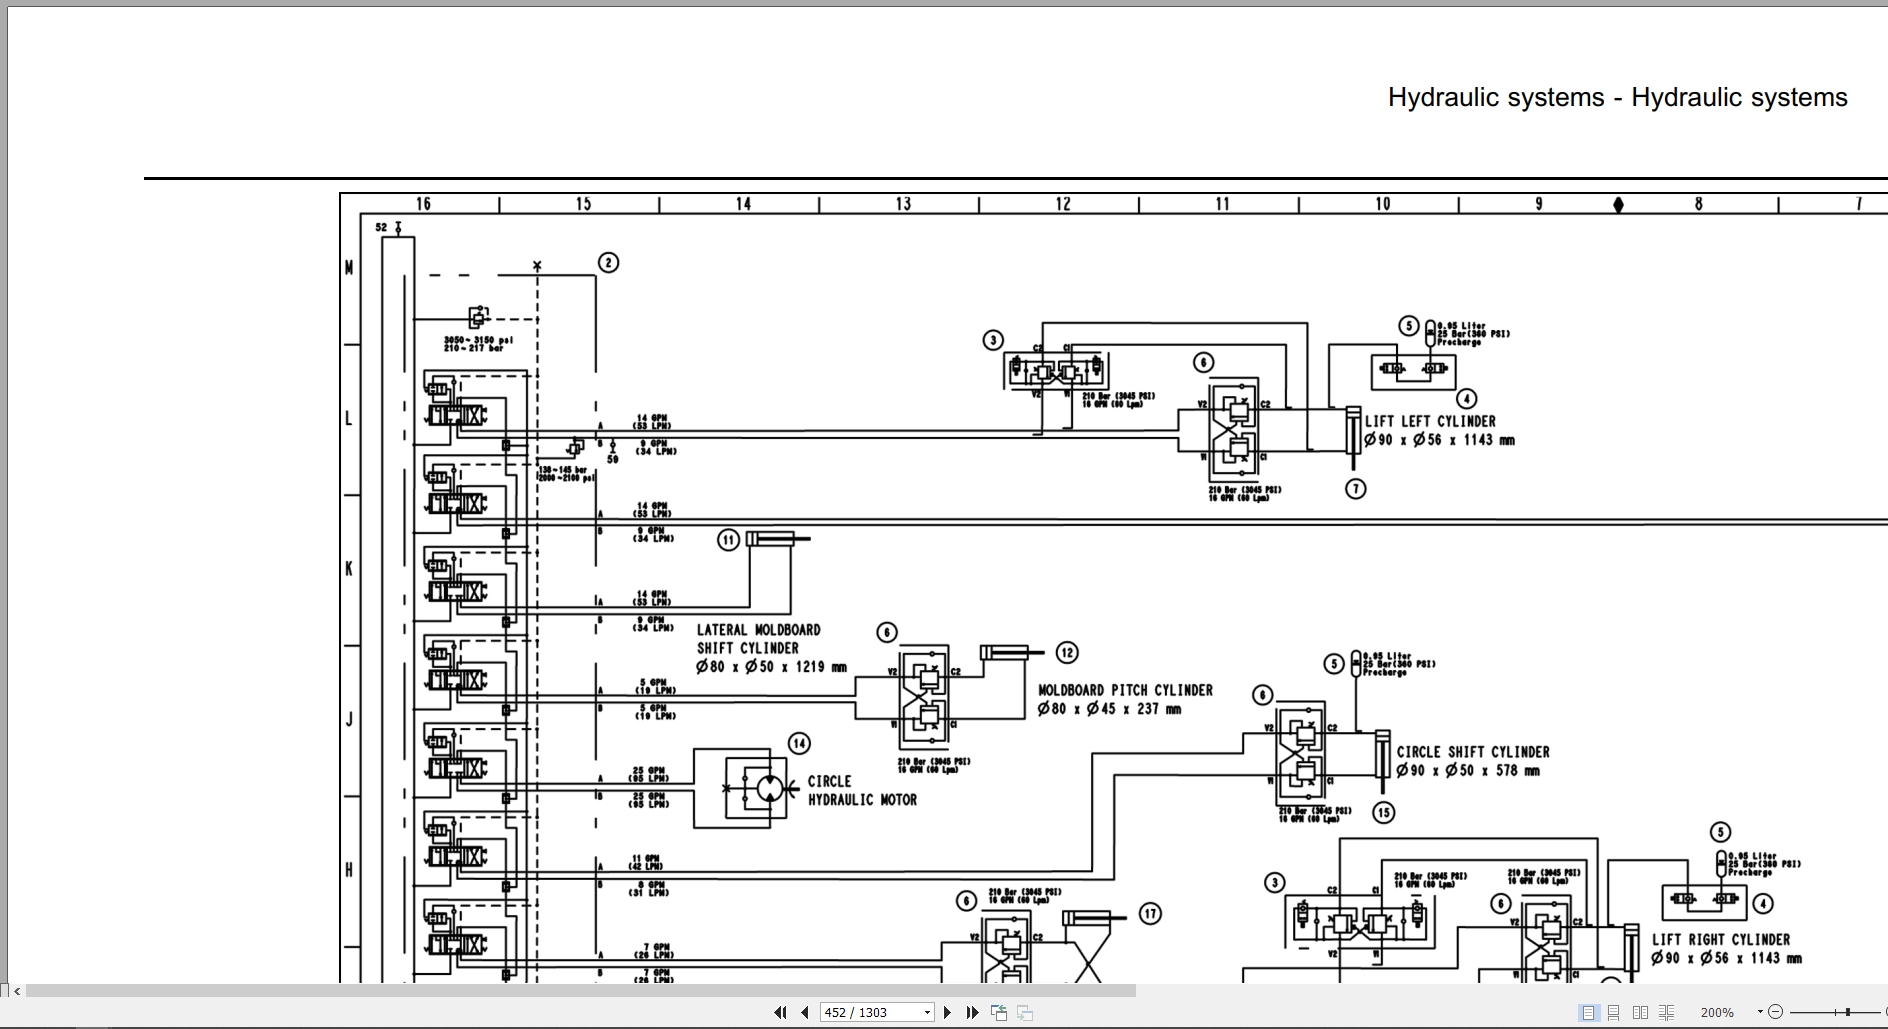Select single page view layout

[x=1588, y=1012]
